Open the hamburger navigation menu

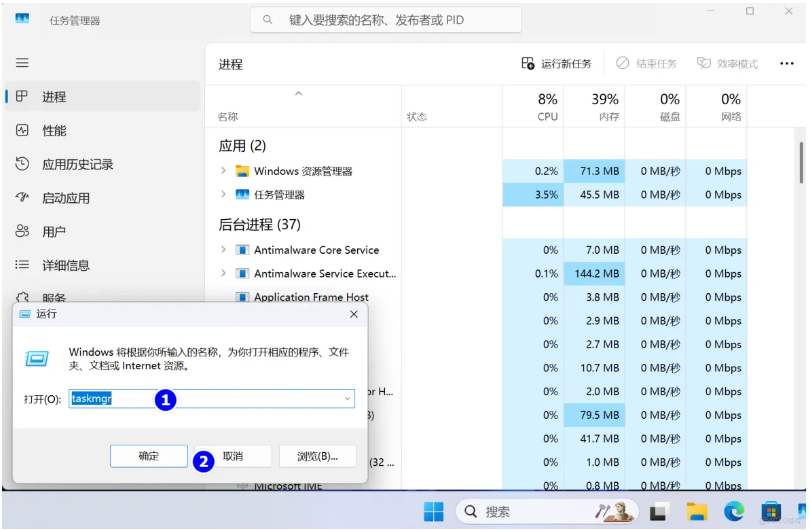pyautogui.click(x=22, y=63)
